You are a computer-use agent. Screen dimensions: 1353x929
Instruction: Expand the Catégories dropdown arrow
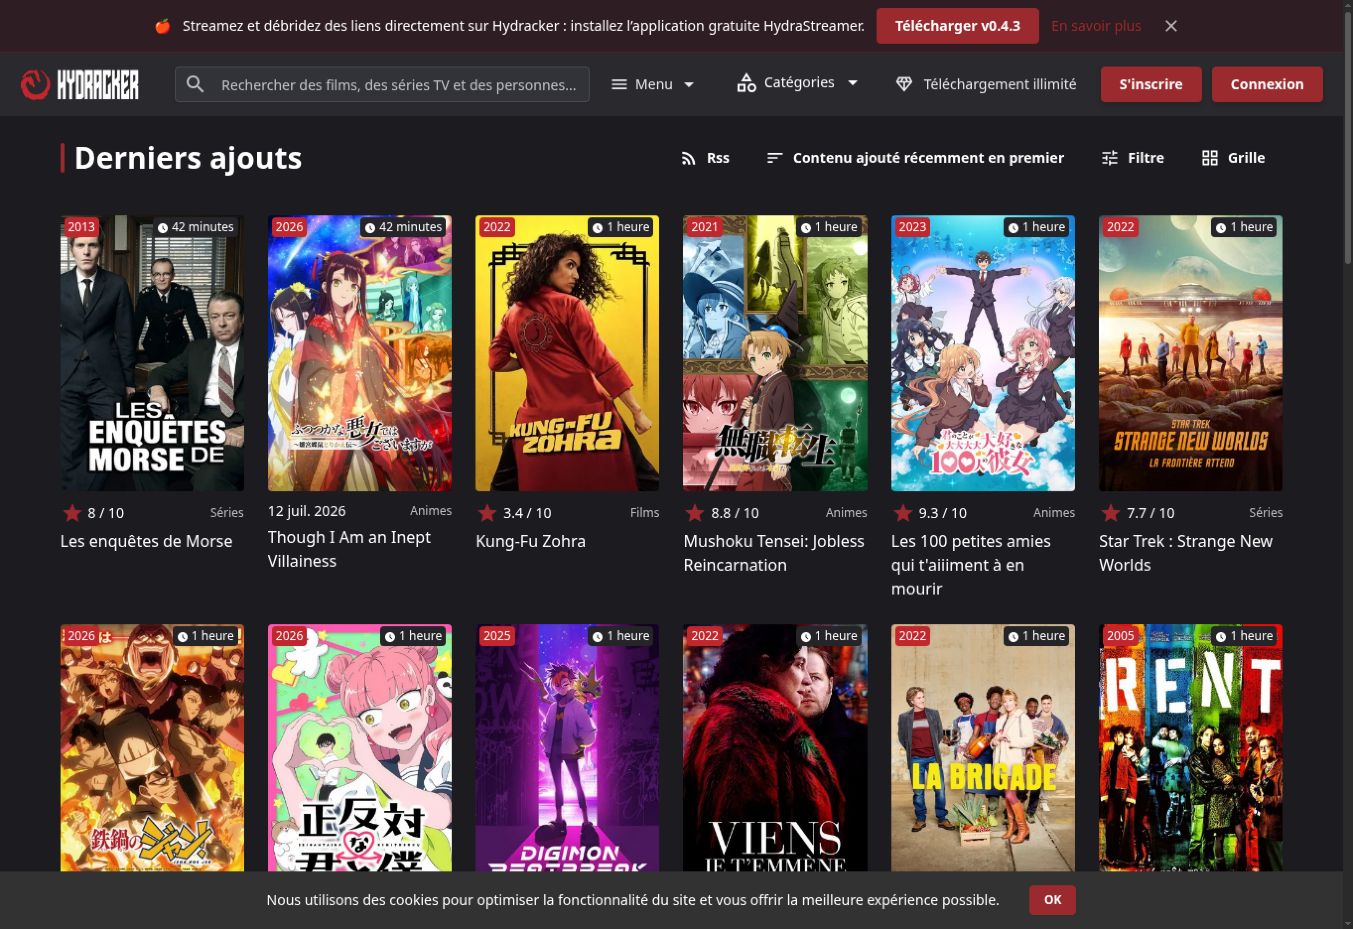tap(853, 83)
